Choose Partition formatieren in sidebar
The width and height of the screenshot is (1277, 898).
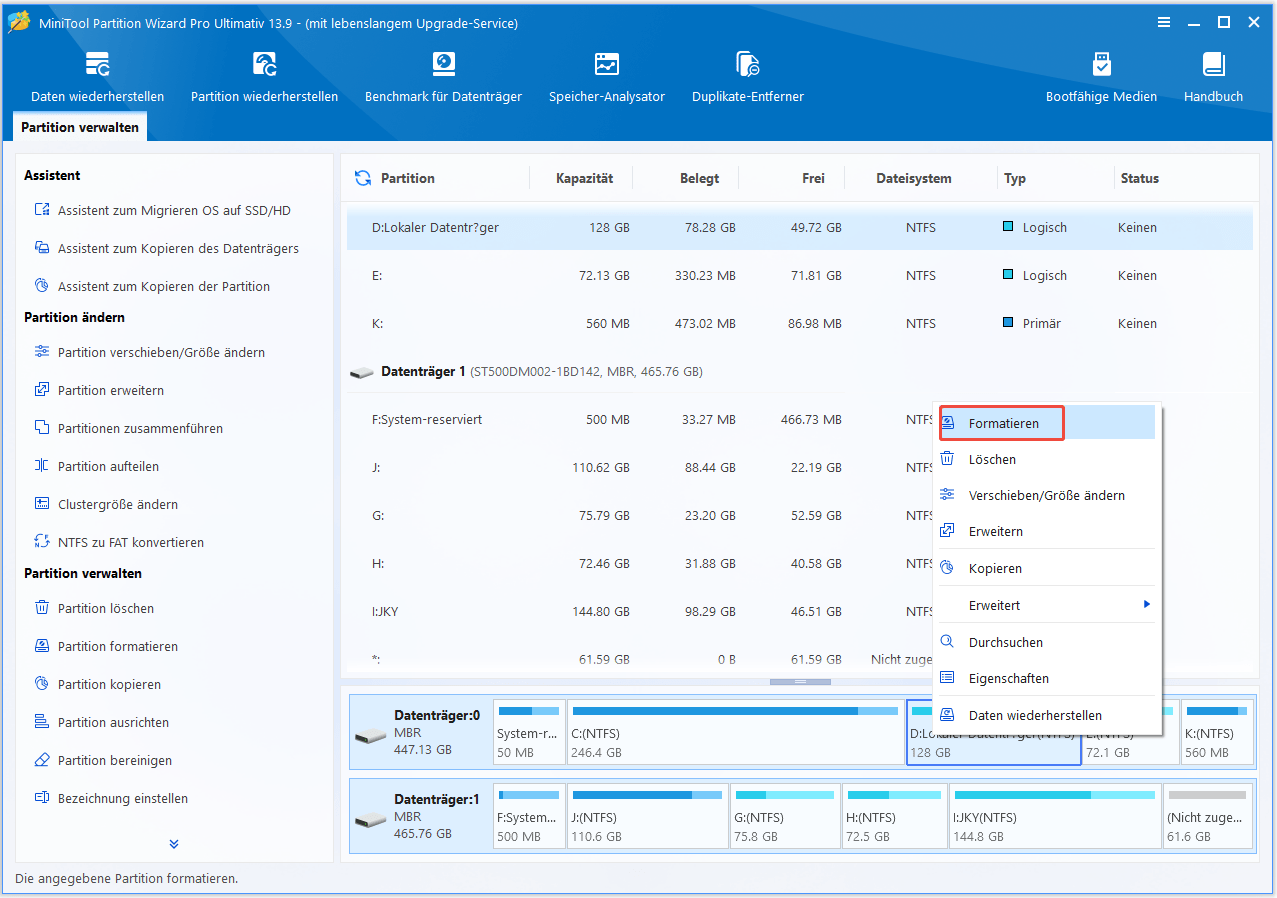click(106, 646)
